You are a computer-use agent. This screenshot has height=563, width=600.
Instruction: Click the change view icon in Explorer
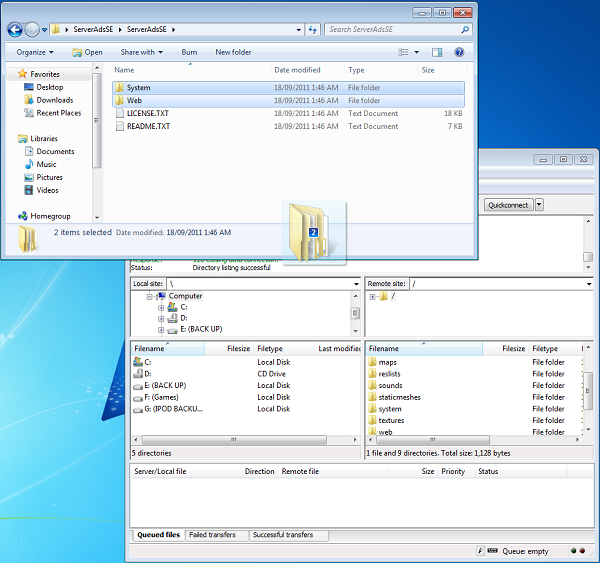coord(403,52)
